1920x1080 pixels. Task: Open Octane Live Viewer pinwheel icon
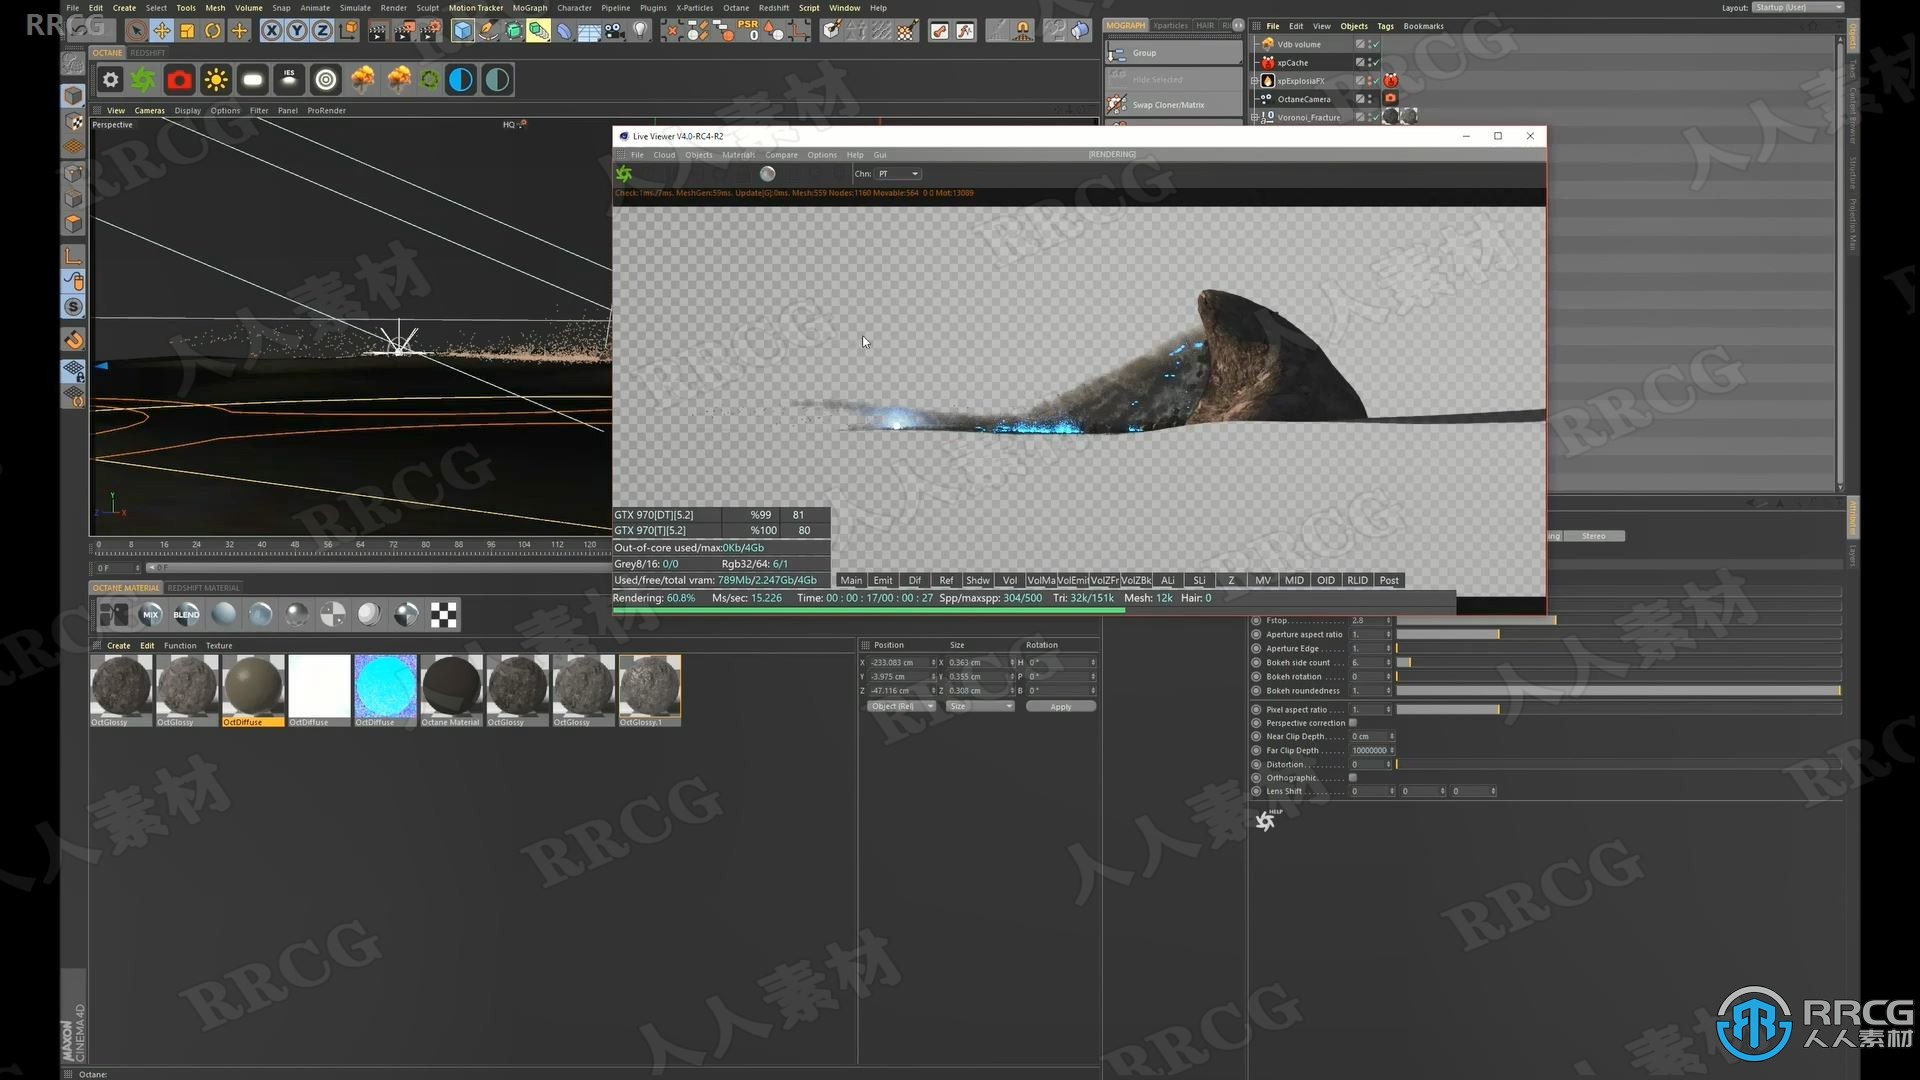[143, 80]
